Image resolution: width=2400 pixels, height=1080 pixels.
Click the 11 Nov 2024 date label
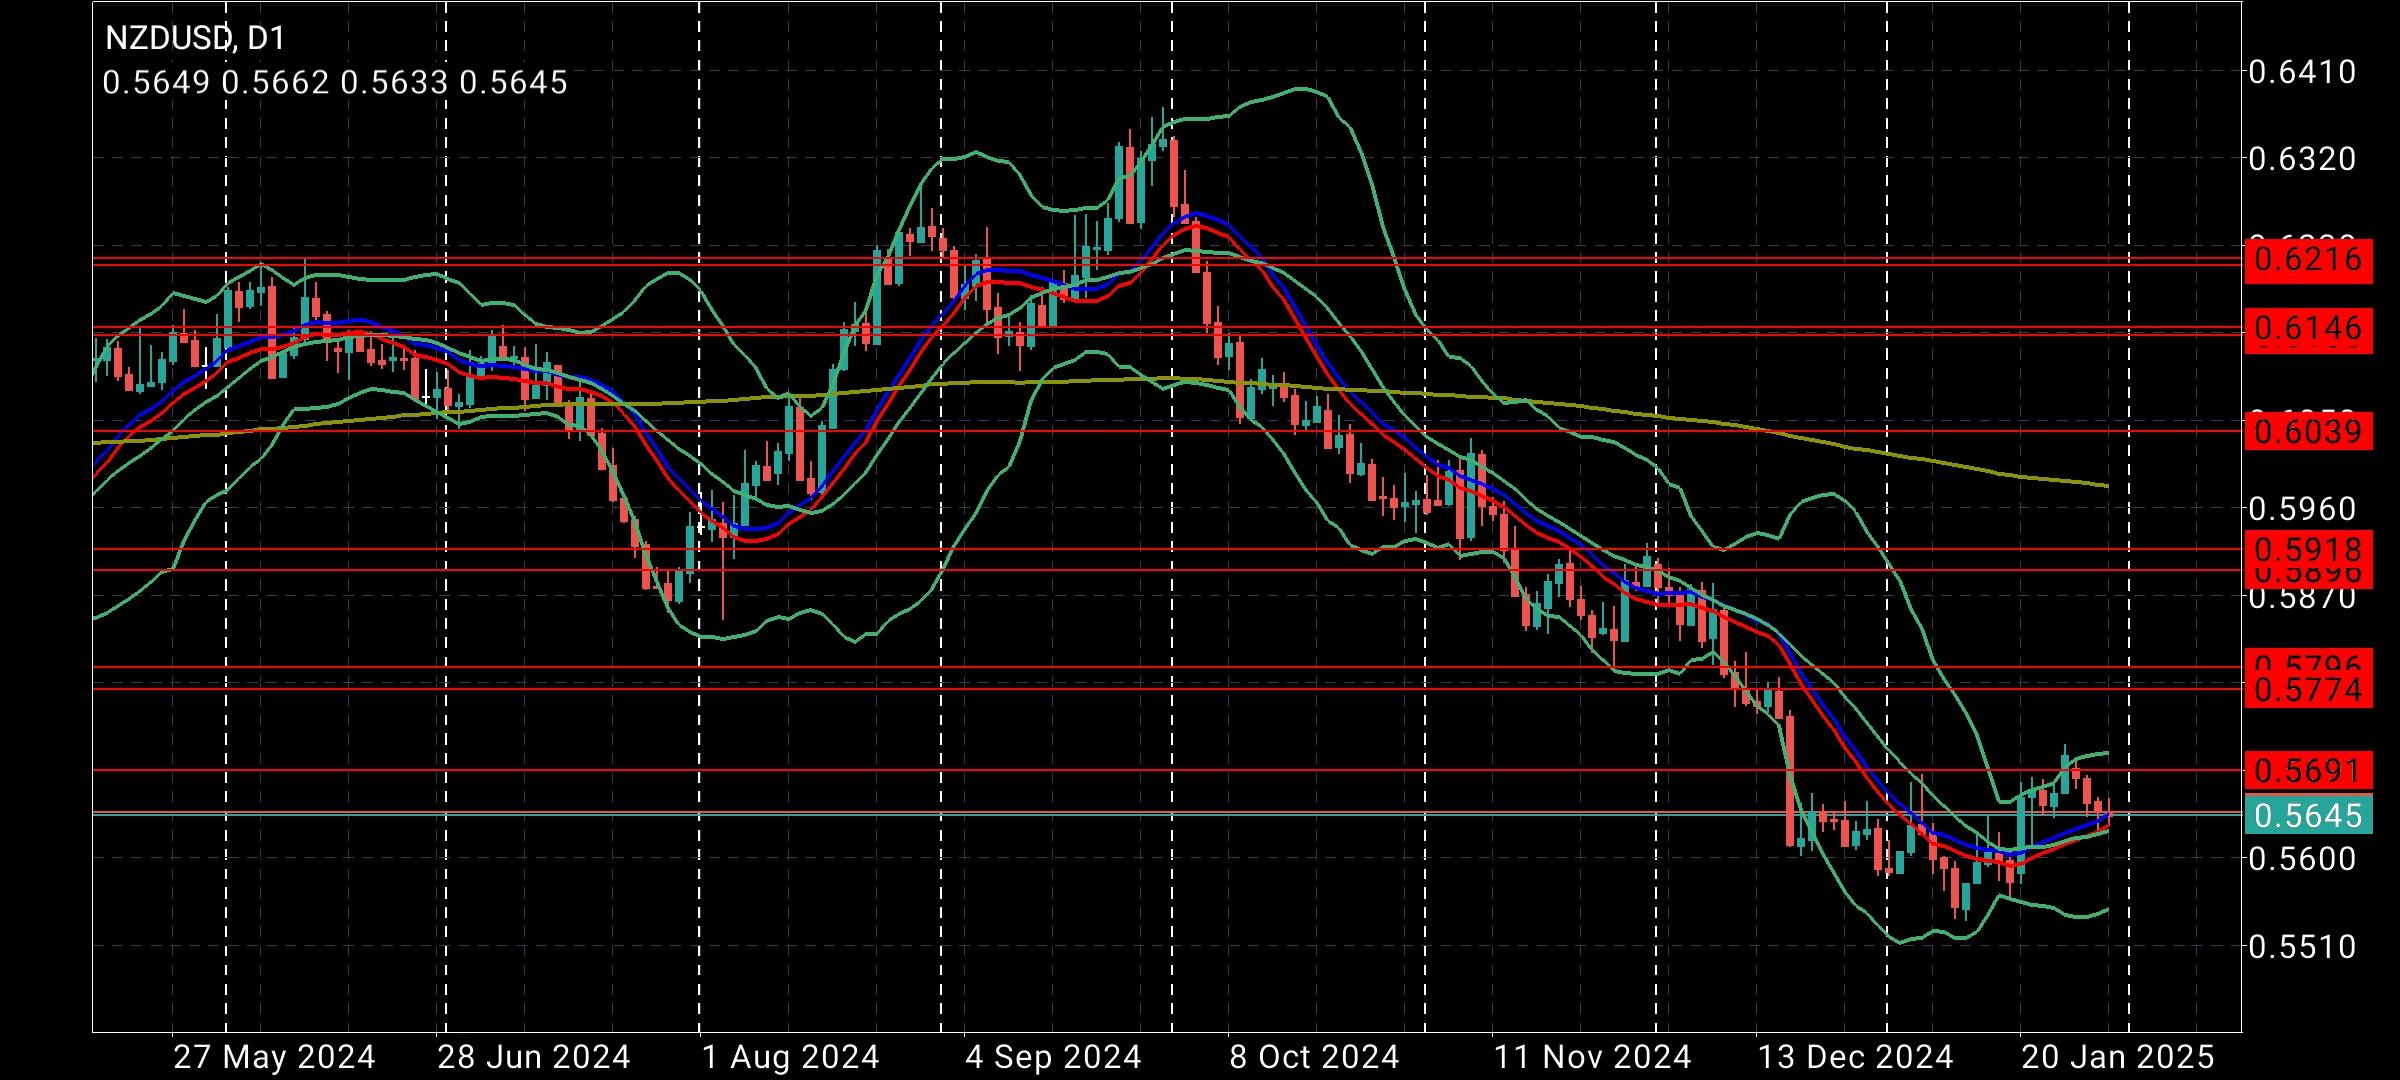tap(1592, 1057)
